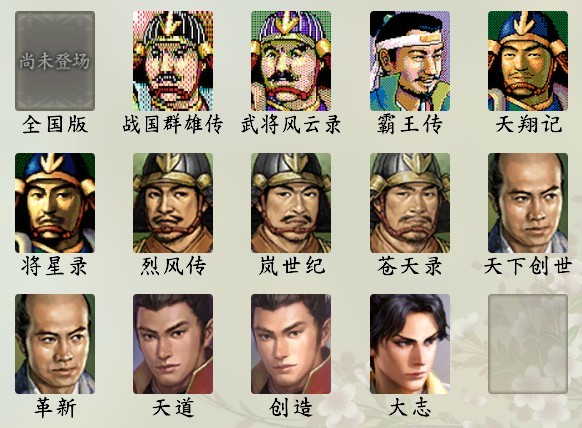The width and height of the screenshot is (582, 428).
Task: Click the empty blank card slot
Action: click(x=528, y=344)
